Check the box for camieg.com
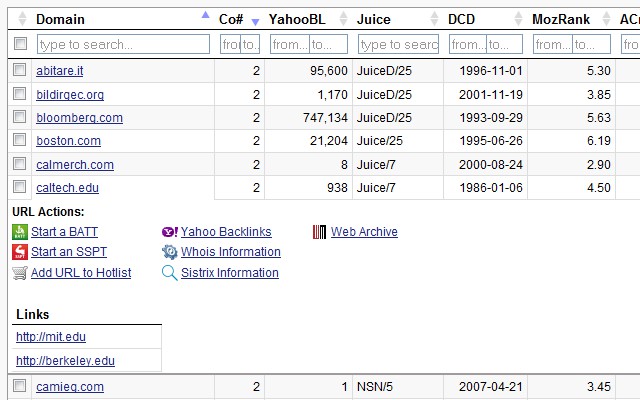640x400 pixels. [19, 386]
